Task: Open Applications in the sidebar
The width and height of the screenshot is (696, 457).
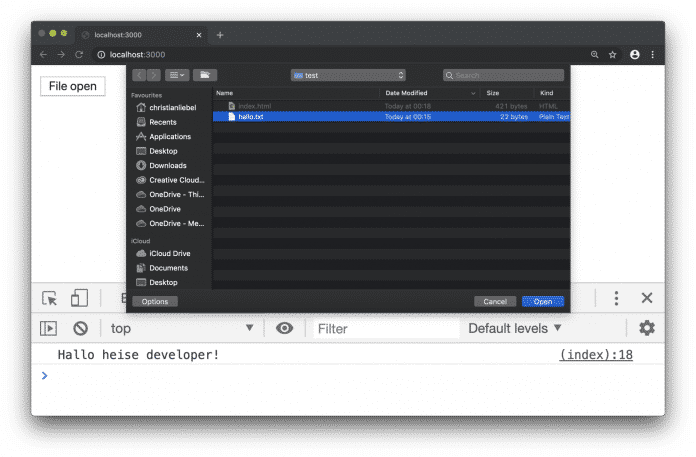Action: pyautogui.click(x=164, y=137)
